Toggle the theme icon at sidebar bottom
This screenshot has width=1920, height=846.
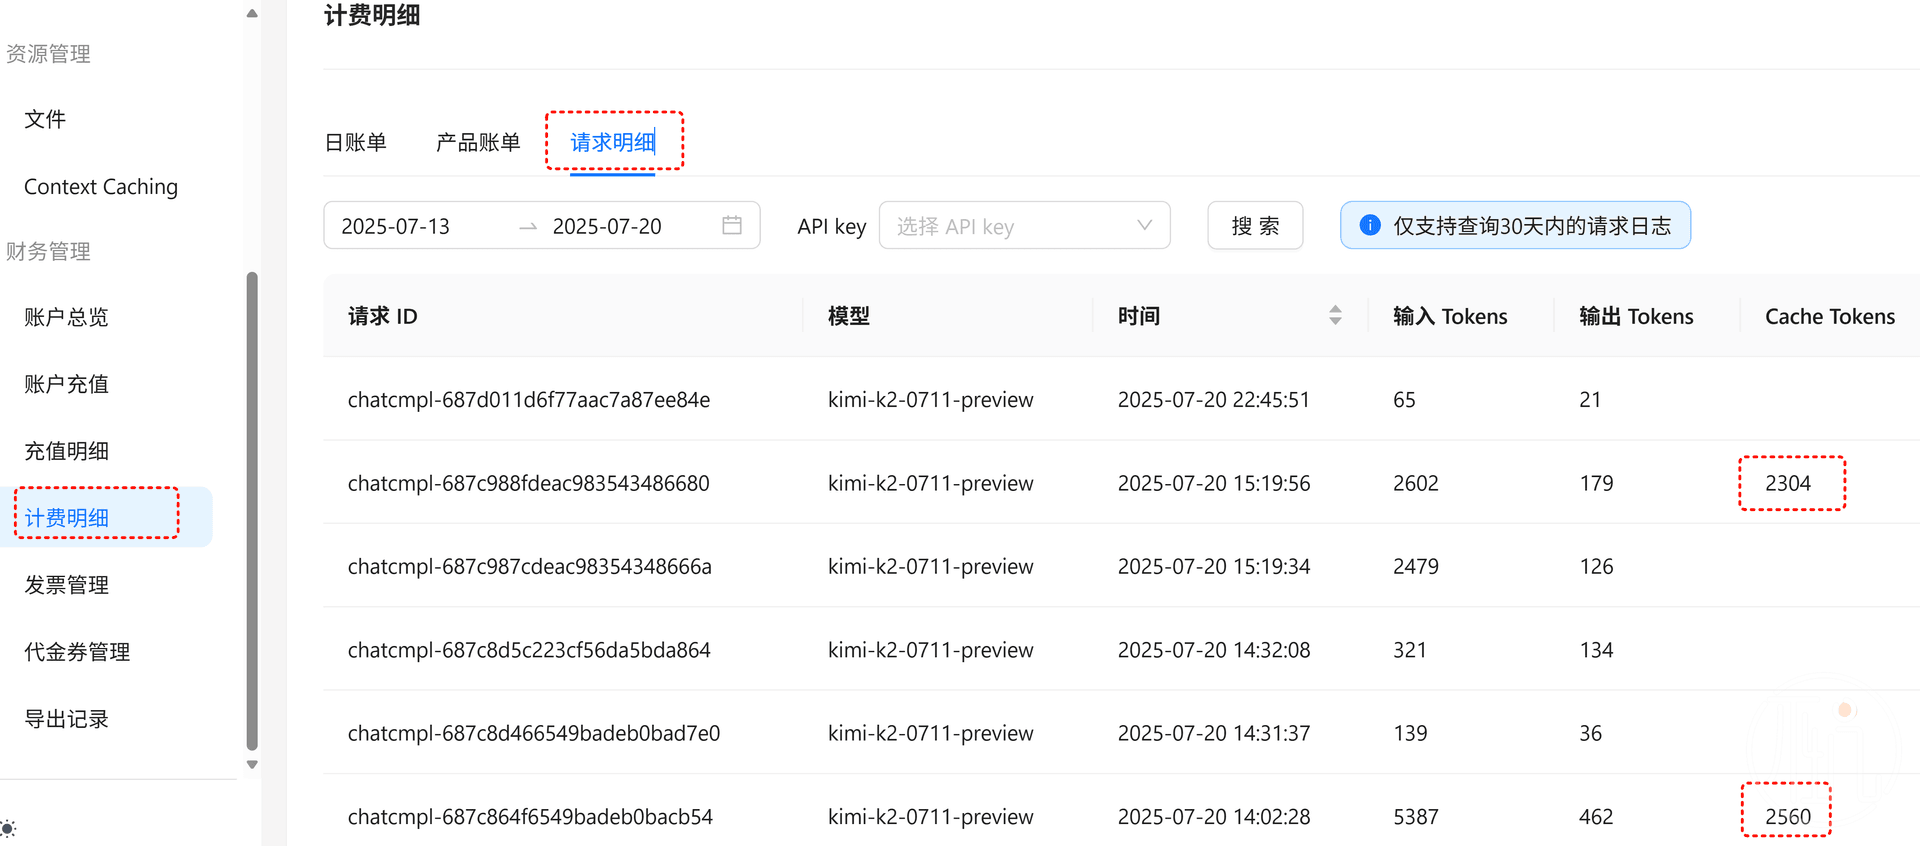click(x=8, y=828)
